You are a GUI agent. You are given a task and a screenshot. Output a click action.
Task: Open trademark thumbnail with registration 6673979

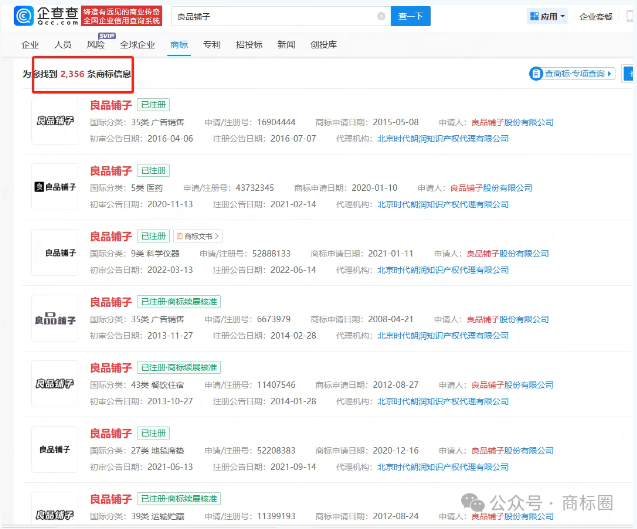(54, 319)
